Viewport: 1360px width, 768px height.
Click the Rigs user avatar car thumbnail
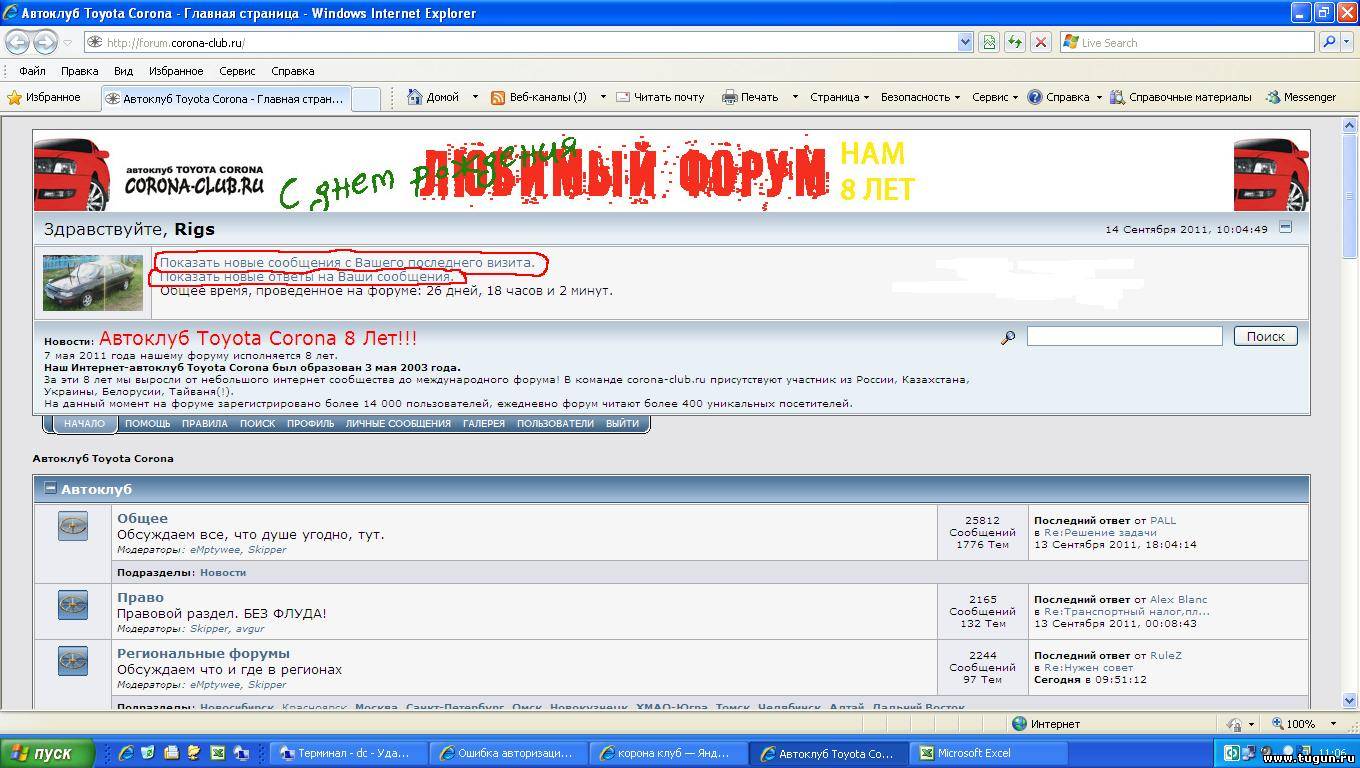tap(93, 282)
